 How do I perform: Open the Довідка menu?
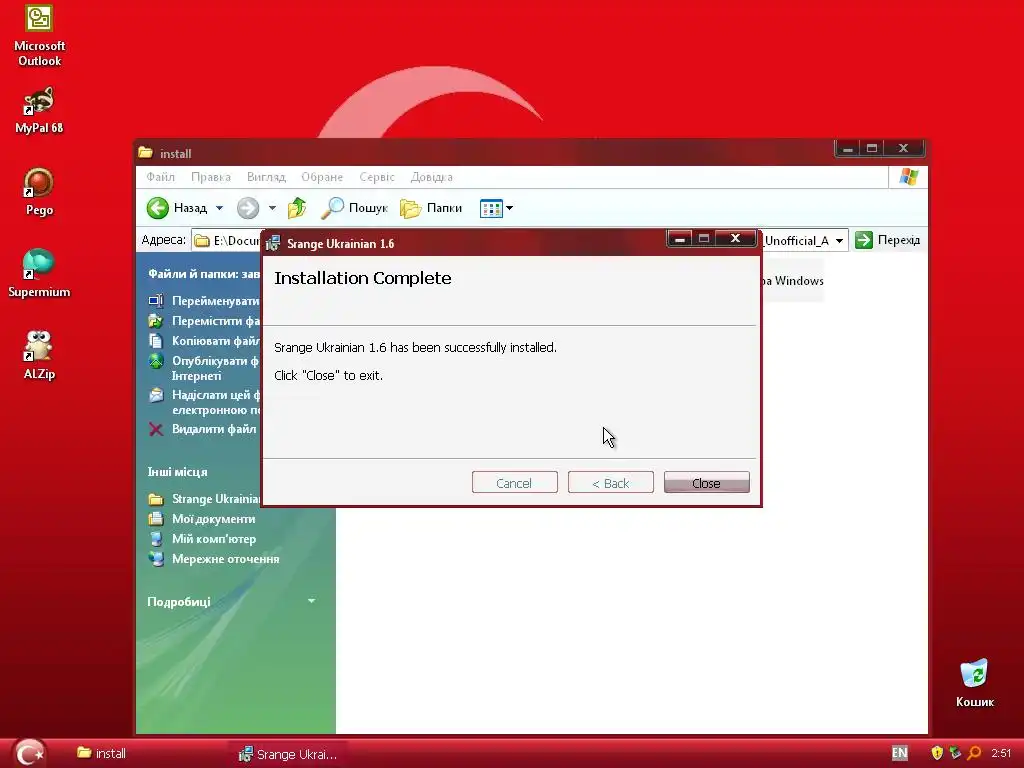click(x=432, y=177)
